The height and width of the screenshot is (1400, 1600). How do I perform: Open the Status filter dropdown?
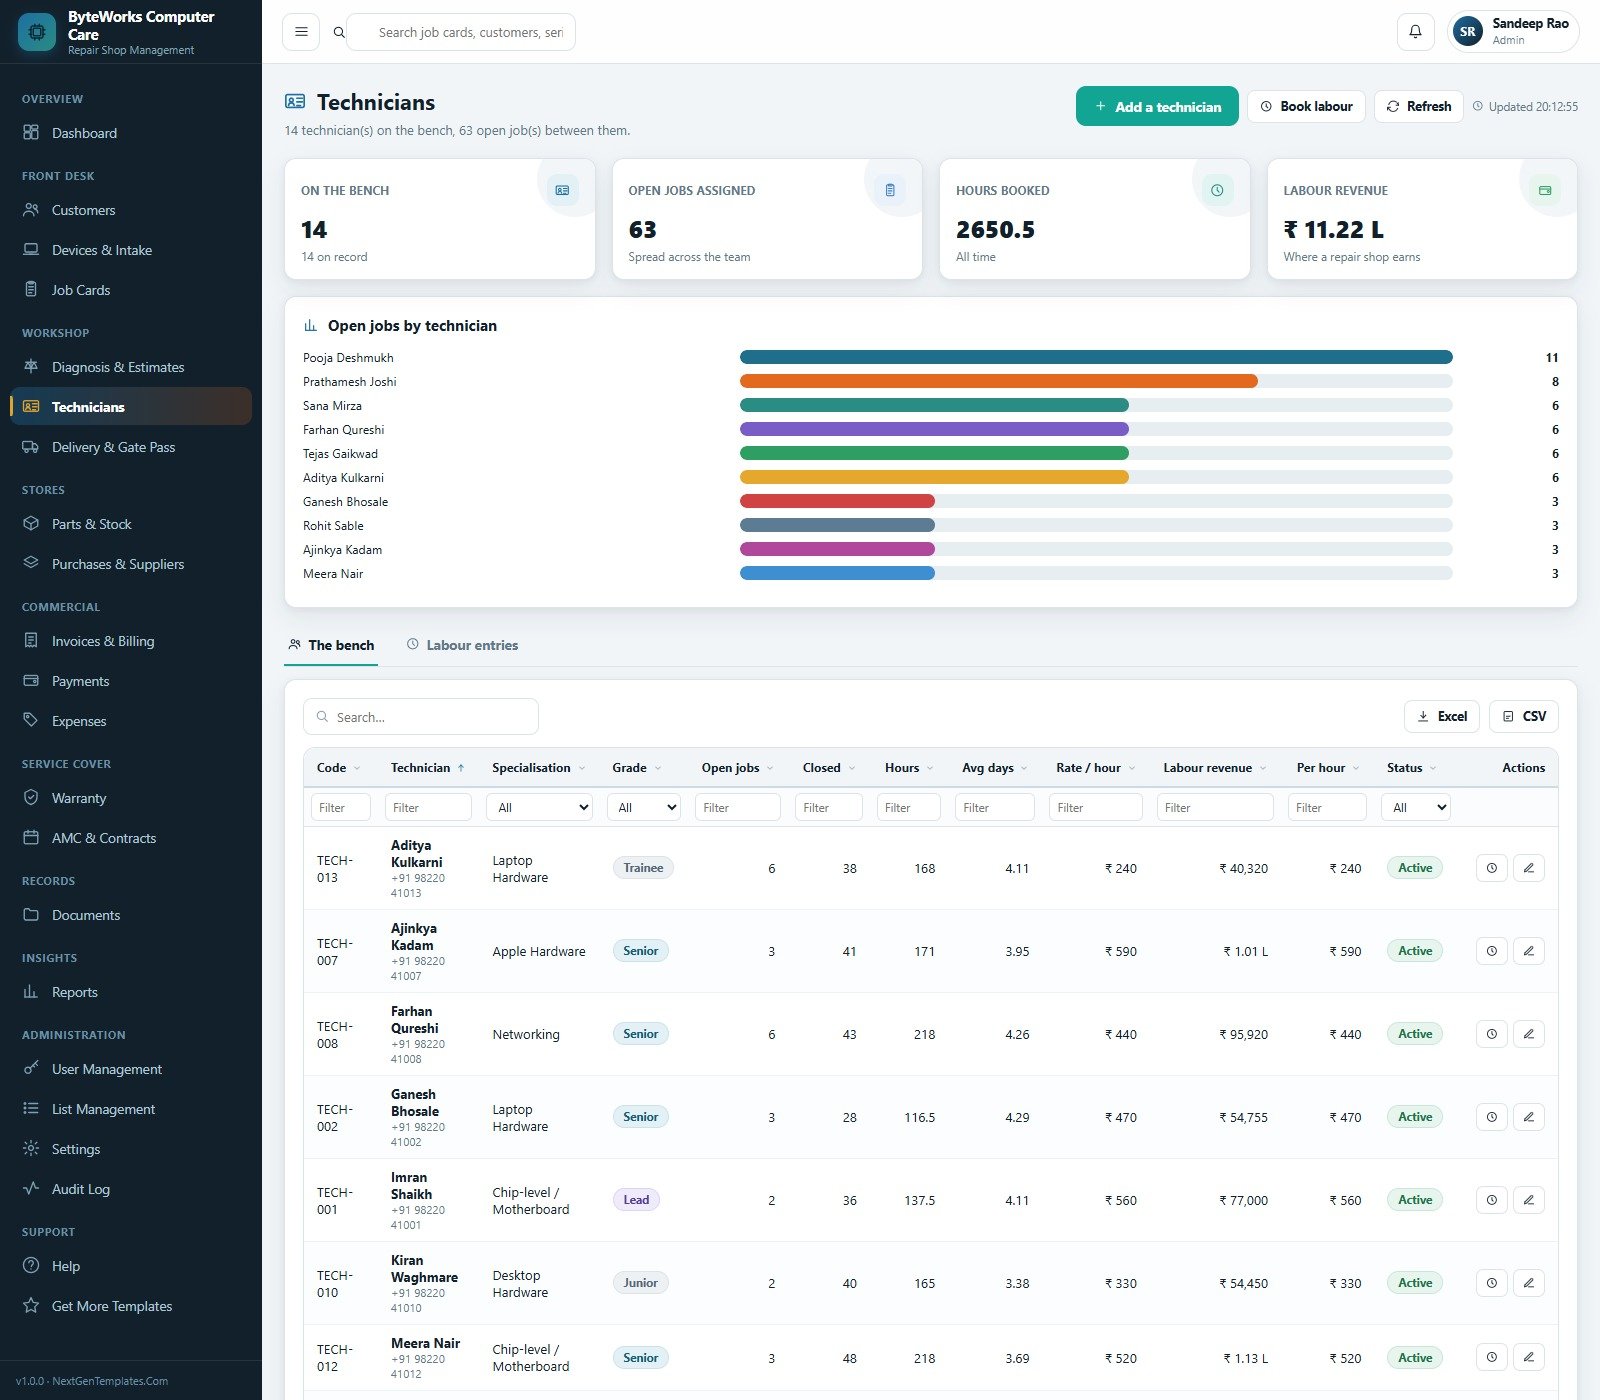tap(1415, 807)
